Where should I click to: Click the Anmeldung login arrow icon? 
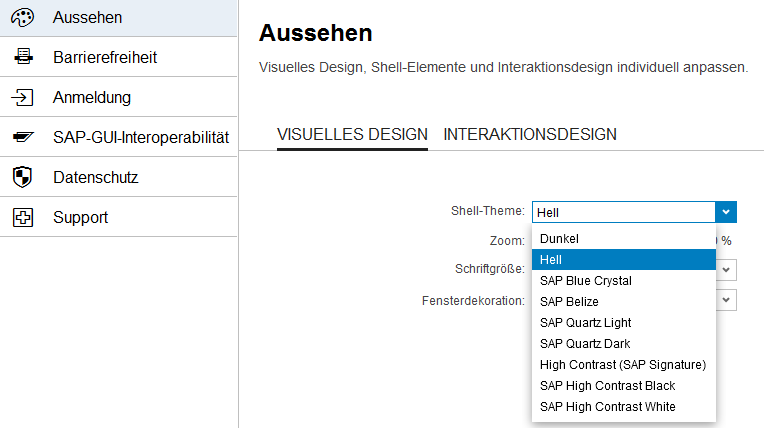(x=22, y=98)
